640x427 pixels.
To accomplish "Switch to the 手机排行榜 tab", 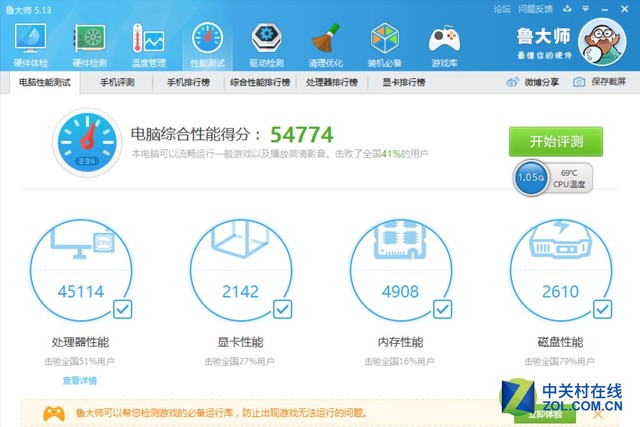I will tap(189, 82).
